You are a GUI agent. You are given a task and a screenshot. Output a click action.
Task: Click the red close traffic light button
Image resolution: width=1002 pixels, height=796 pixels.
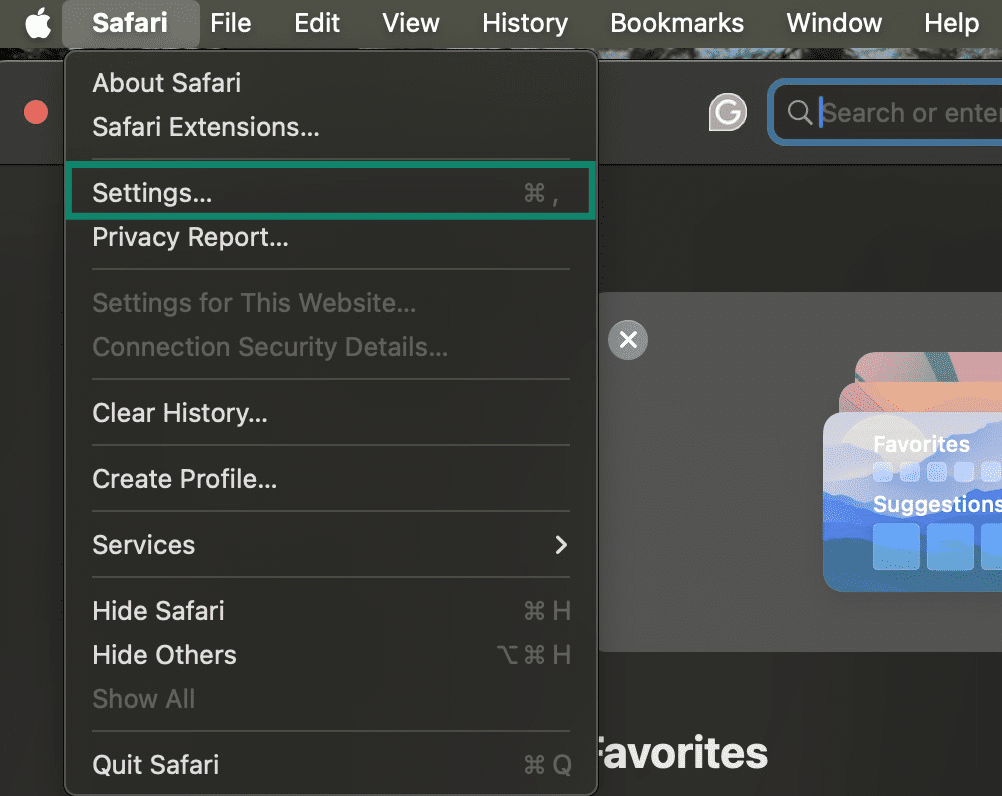click(35, 112)
